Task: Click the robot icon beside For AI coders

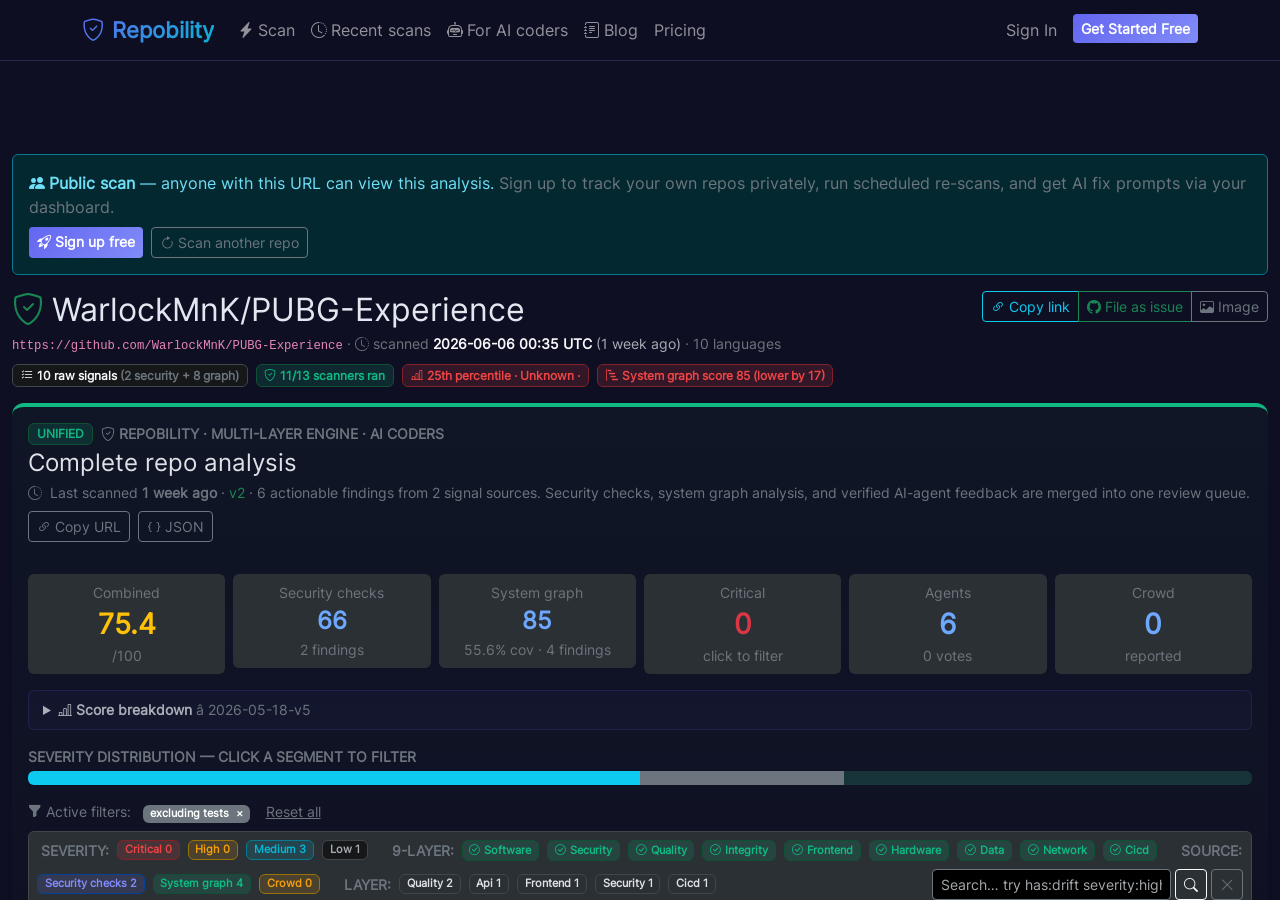Action: point(455,30)
